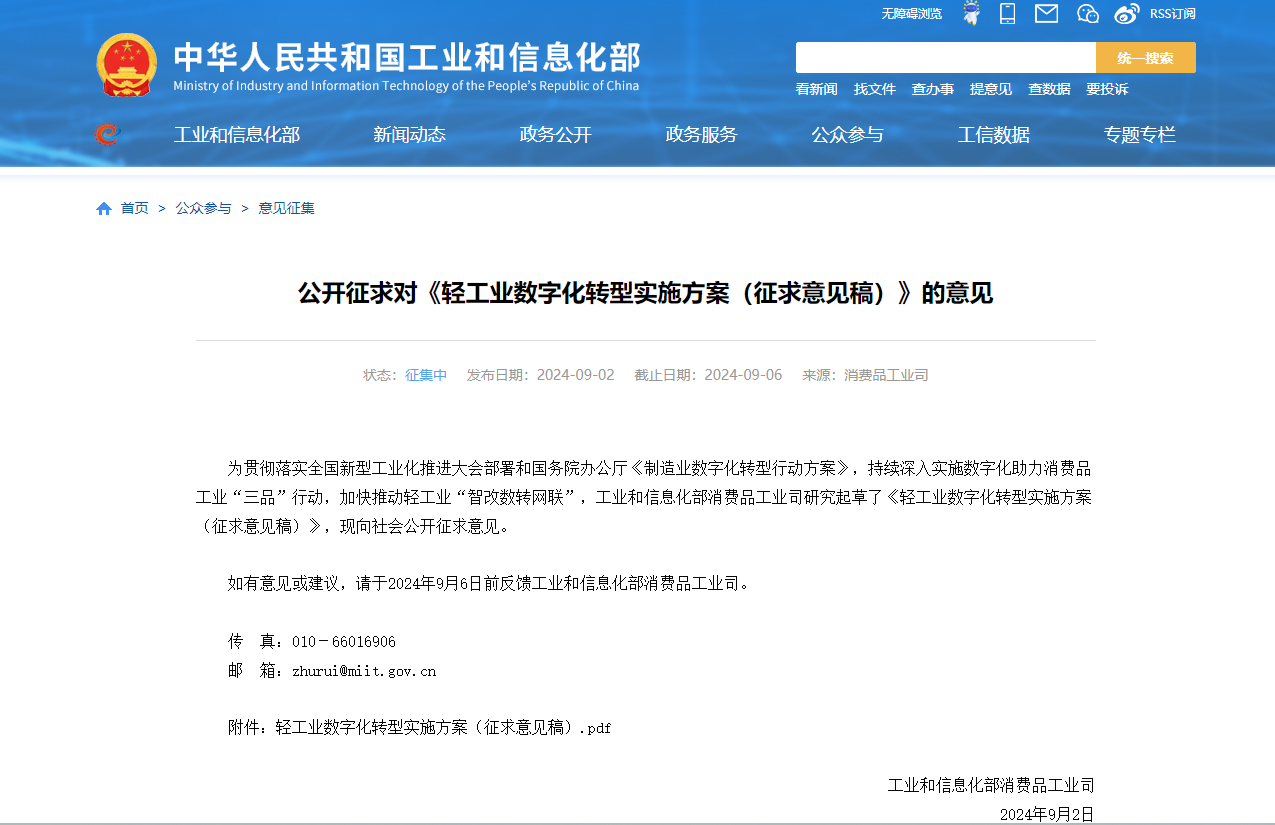Open the 工信数据 navigation menu
The height and width of the screenshot is (825, 1275).
994,135
